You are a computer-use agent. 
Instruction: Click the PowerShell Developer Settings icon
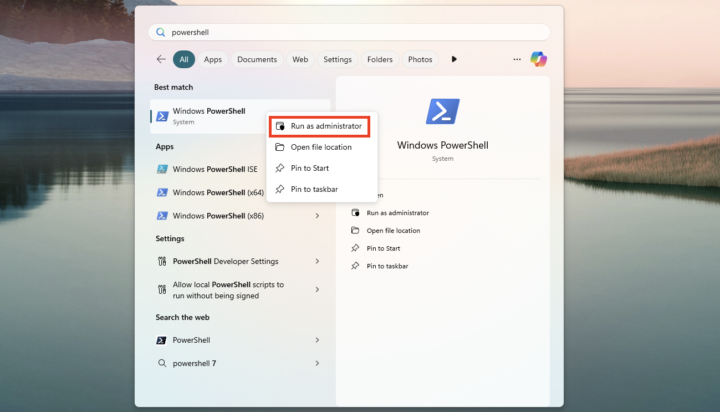162,261
